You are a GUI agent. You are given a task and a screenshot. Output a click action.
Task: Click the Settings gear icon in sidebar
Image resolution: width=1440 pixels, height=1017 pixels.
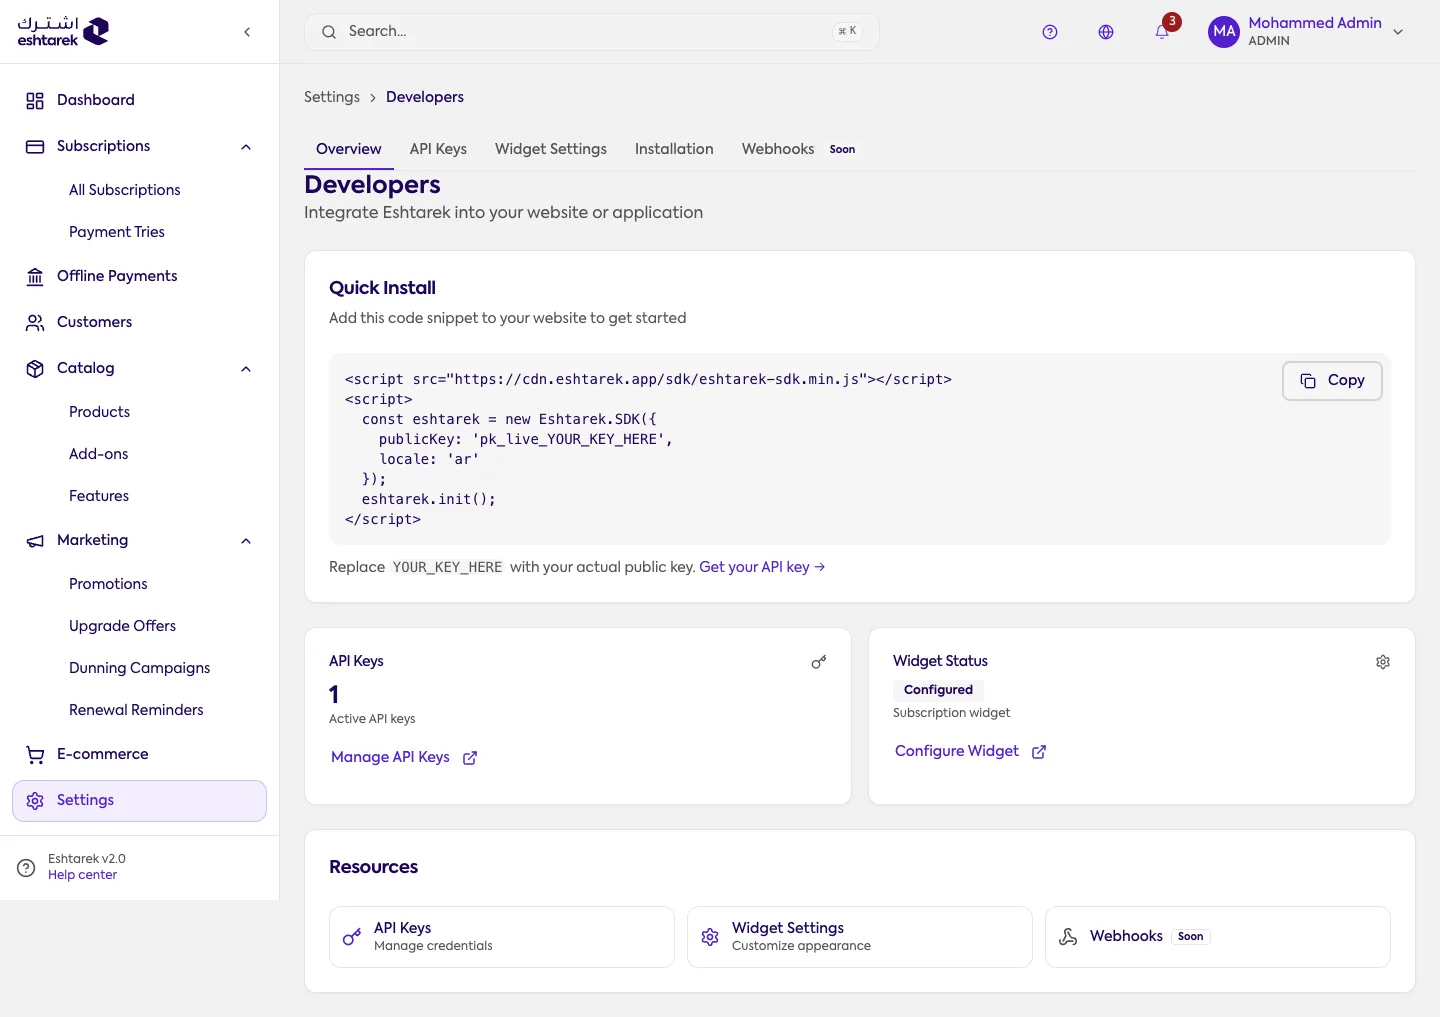[x=35, y=800]
